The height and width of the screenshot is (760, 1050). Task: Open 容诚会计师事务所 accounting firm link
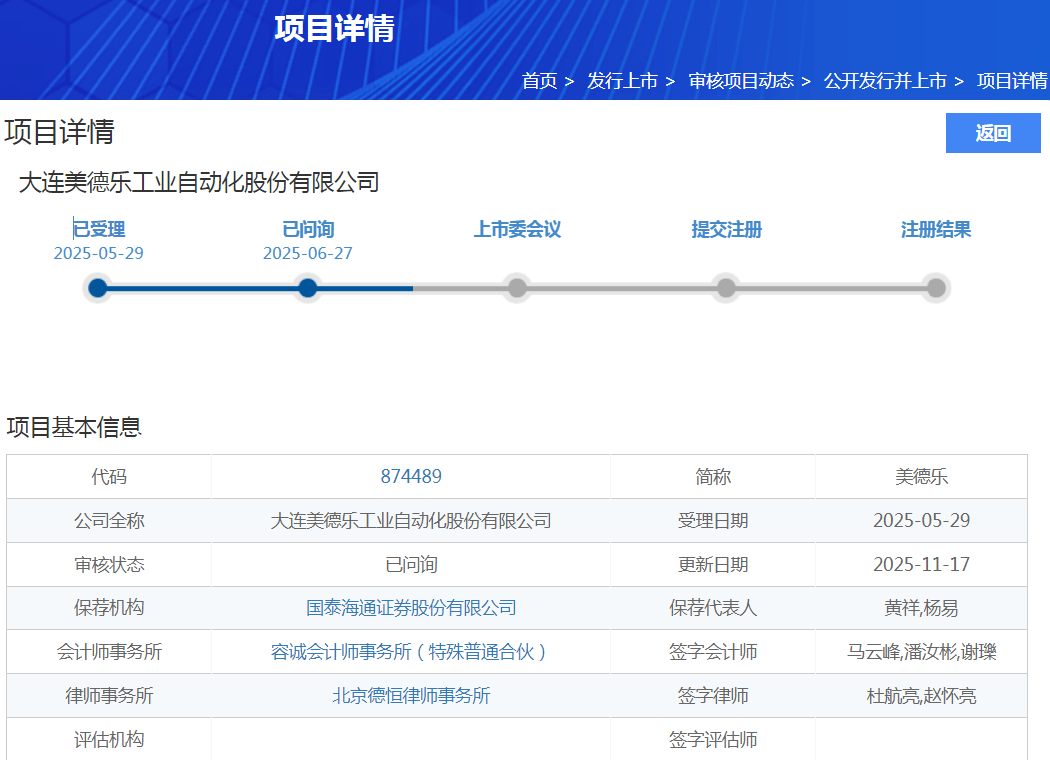coord(411,652)
